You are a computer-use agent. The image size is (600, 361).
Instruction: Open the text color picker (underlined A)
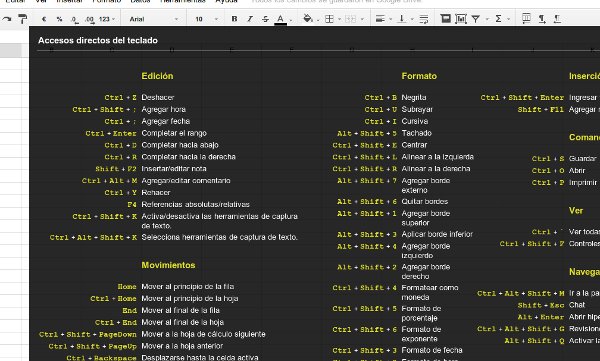(x=280, y=19)
